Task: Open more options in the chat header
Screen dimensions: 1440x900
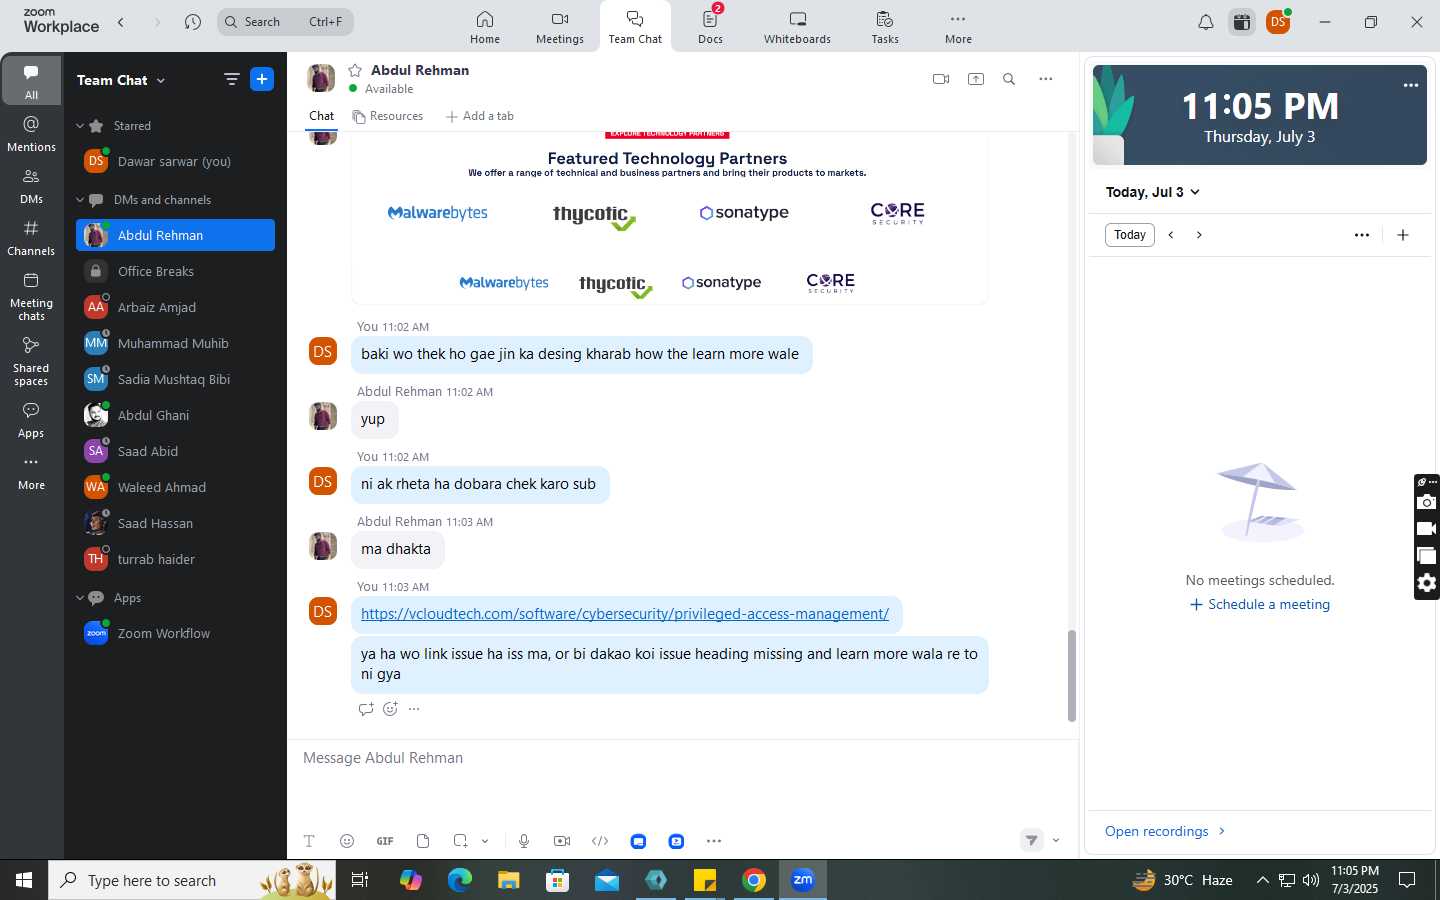Action: [x=1045, y=79]
